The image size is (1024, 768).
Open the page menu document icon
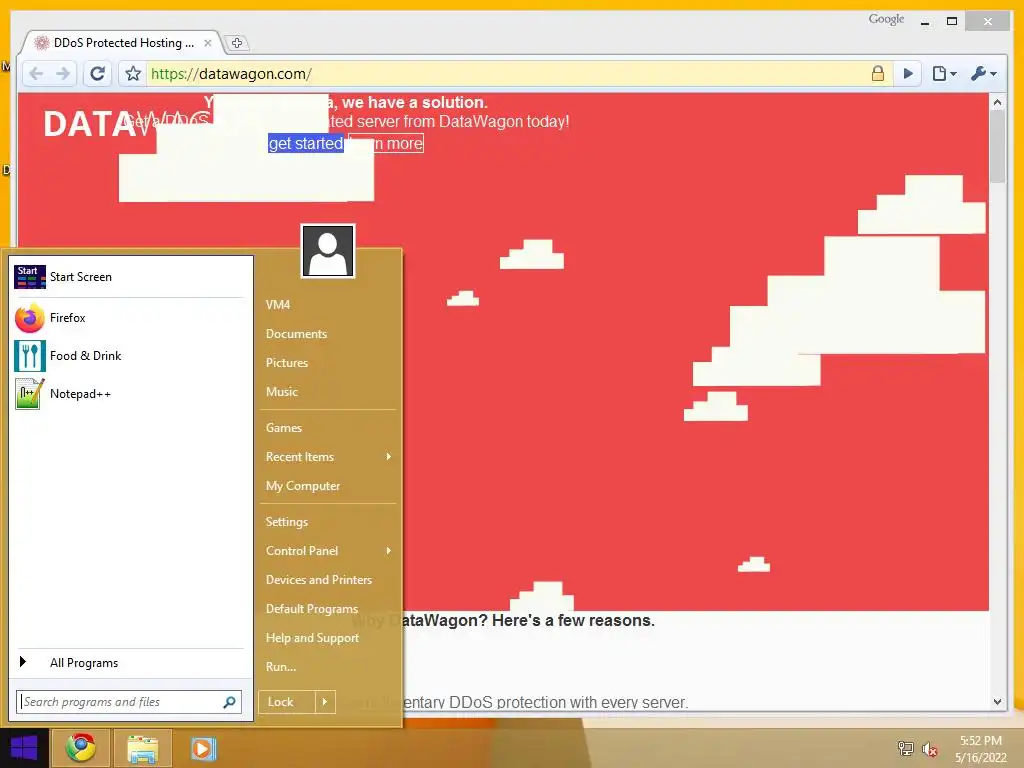[x=944, y=73]
